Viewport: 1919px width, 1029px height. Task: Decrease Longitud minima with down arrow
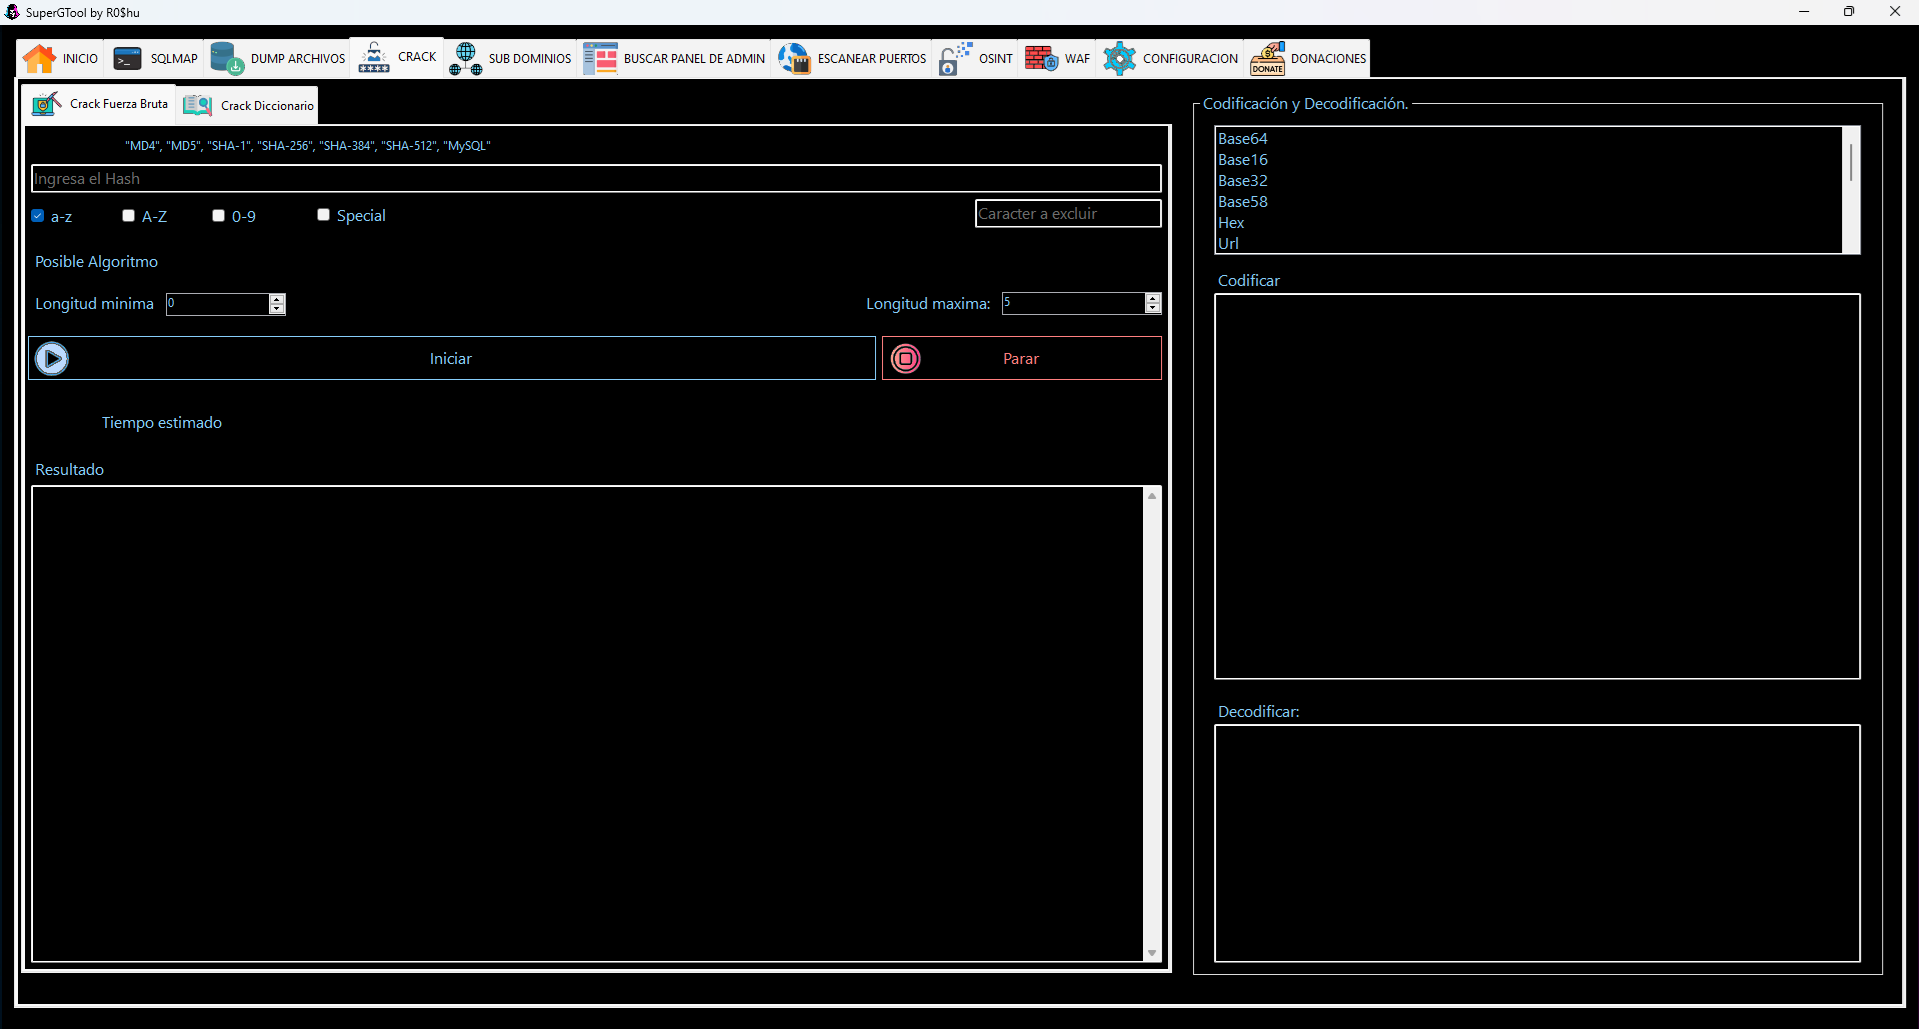coord(277,309)
